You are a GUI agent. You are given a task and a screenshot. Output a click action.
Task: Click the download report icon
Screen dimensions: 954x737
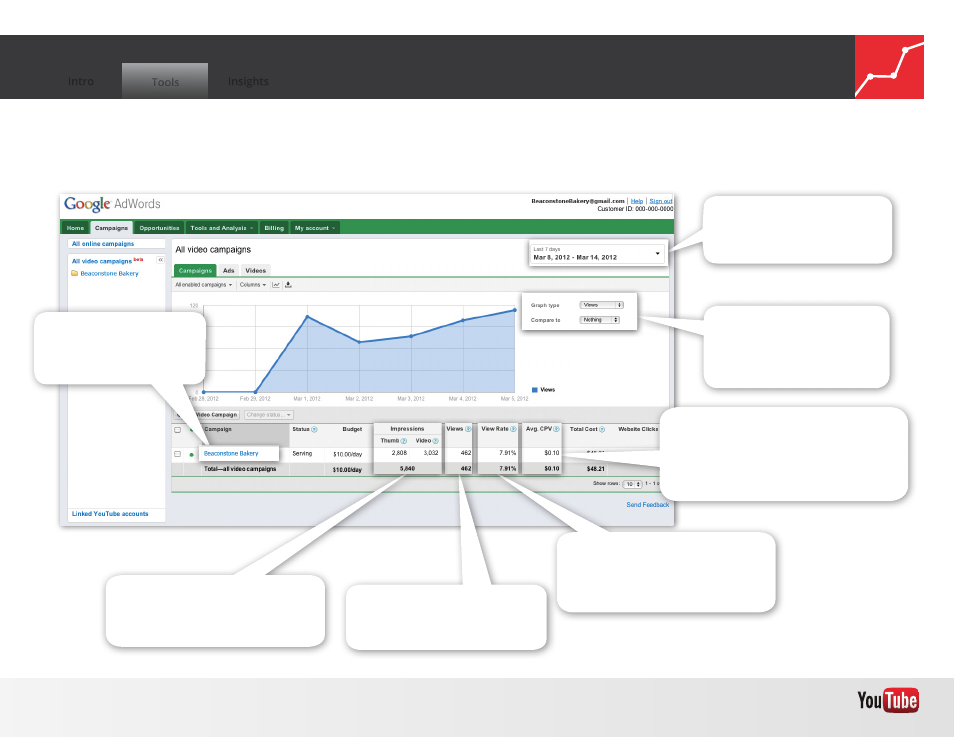(288, 285)
